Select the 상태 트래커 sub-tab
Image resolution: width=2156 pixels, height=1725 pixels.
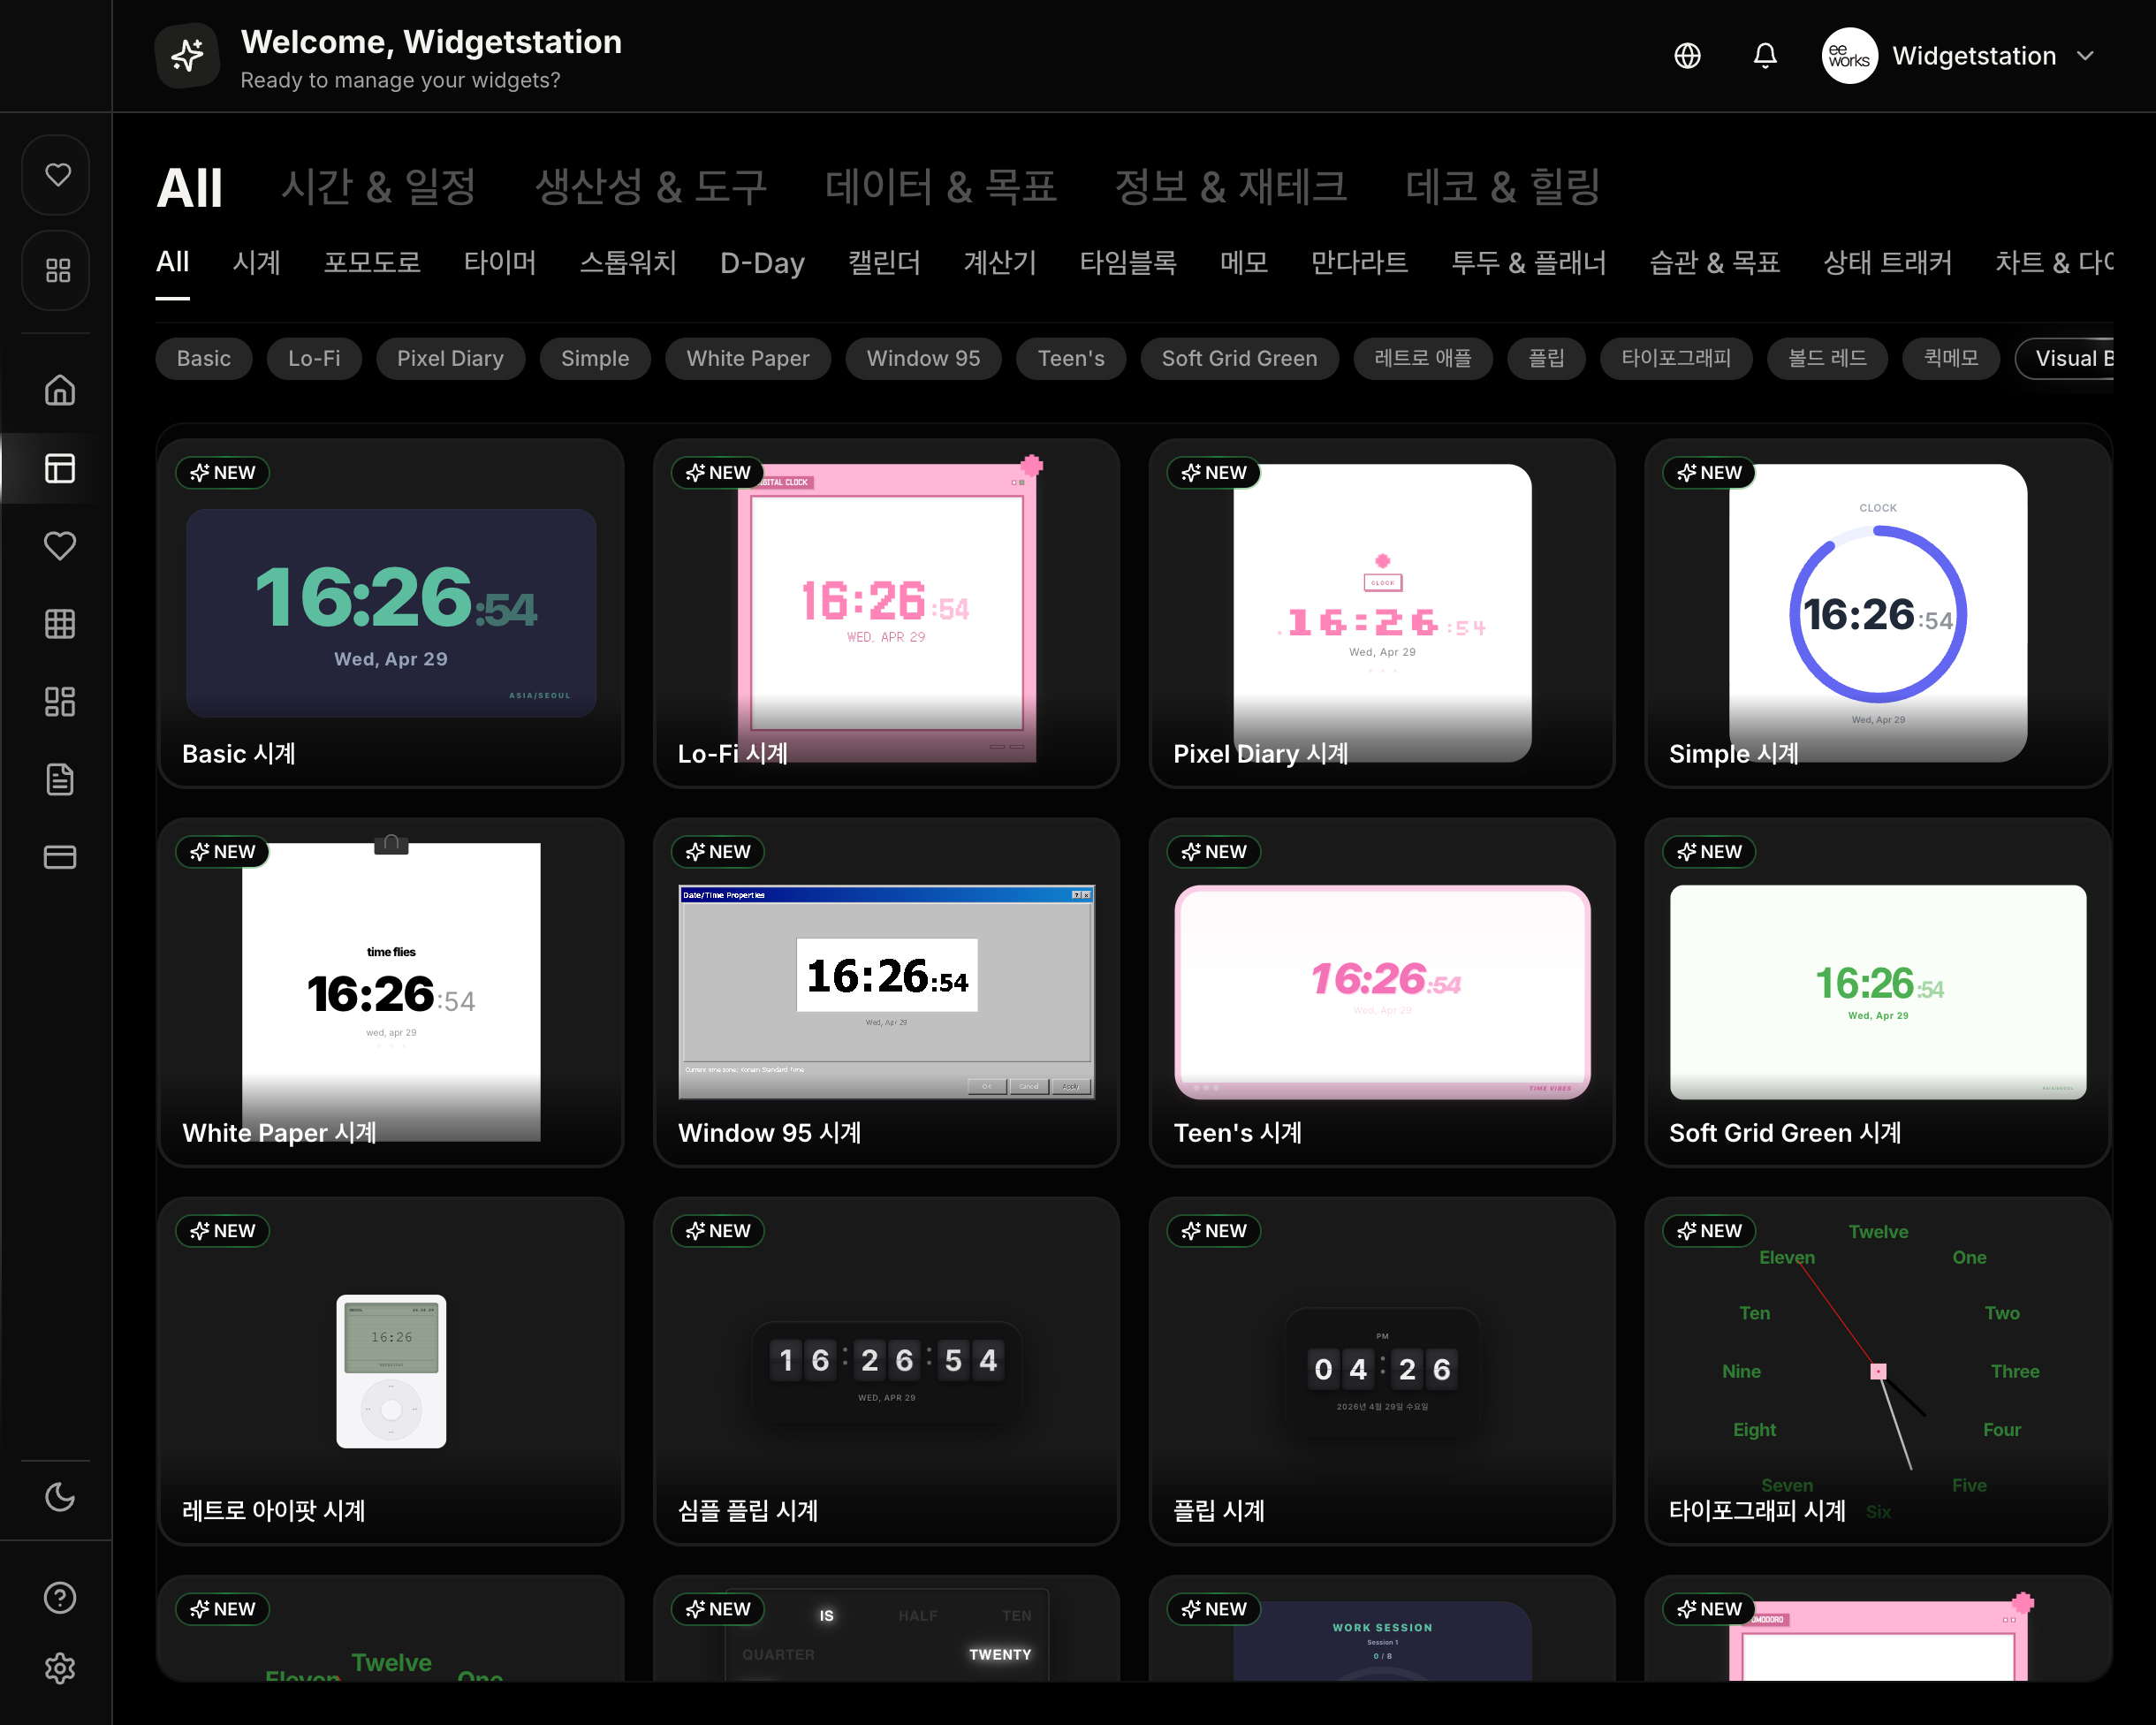pos(1887,262)
